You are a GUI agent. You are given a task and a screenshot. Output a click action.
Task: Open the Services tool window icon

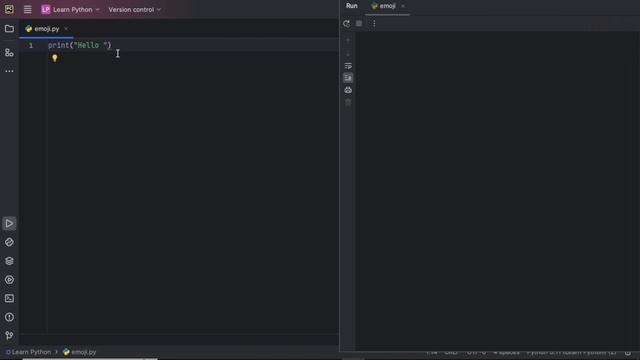click(9, 280)
